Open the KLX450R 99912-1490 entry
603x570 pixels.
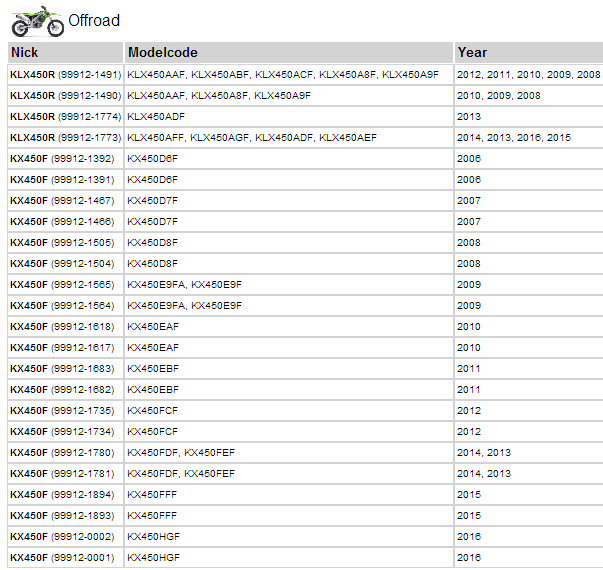pyautogui.click(x=65, y=96)
